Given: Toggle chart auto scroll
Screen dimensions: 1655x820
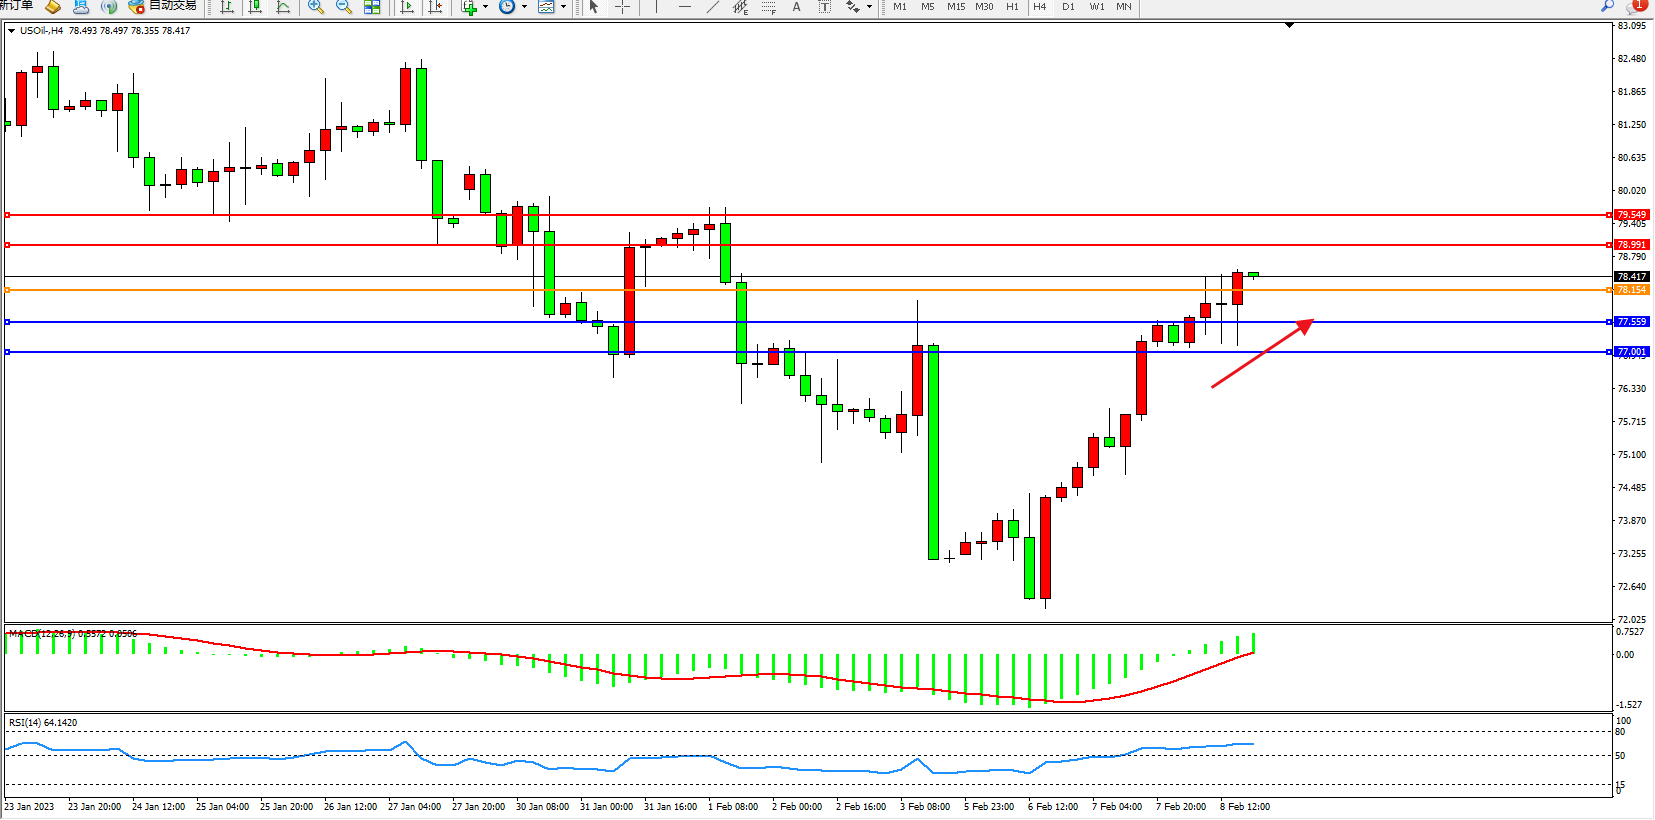Looking at the screenshot, I should click(x=407, y=7).
